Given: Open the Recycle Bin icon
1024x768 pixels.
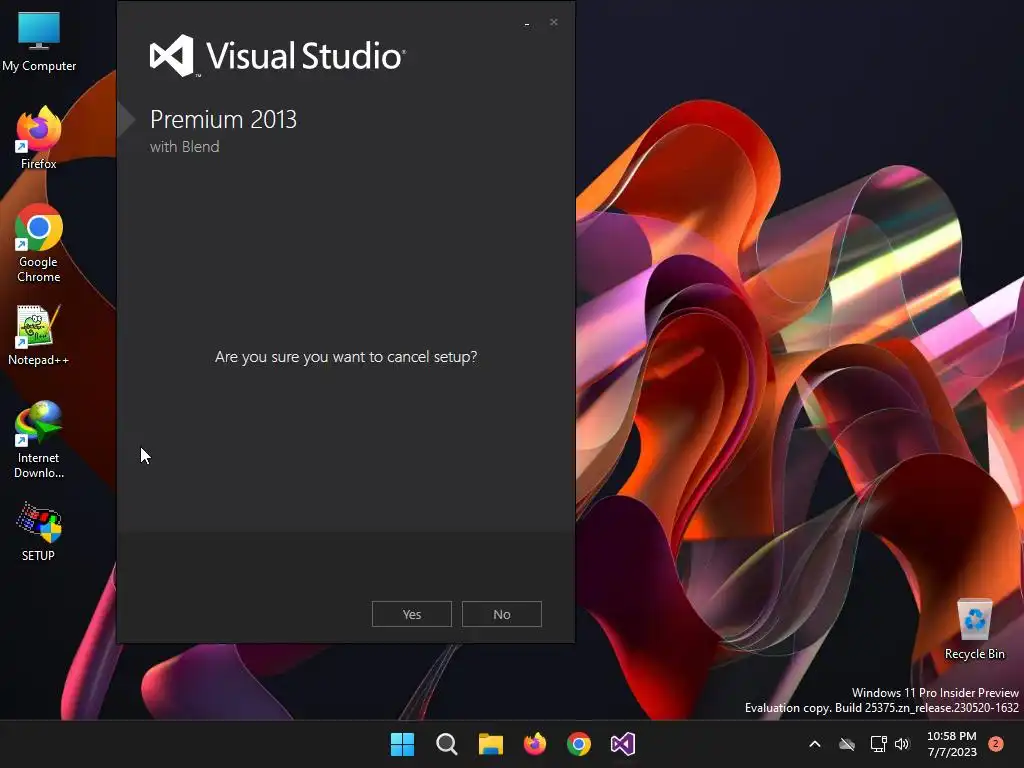Looking at the screenshot, I should pyautogui.click(x=974, y=630).
